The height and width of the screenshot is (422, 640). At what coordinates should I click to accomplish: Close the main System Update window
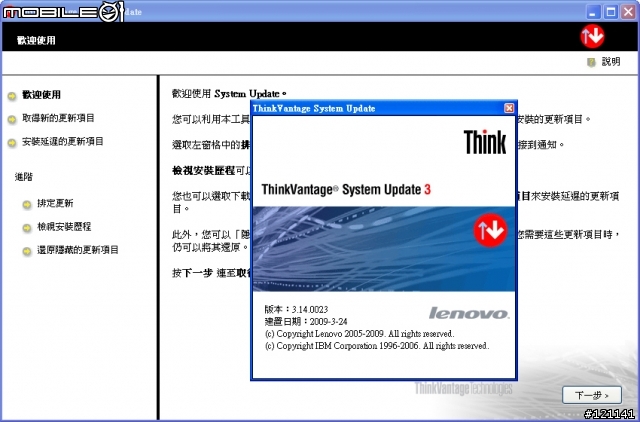pyautogui.click(x=629, y=12)
